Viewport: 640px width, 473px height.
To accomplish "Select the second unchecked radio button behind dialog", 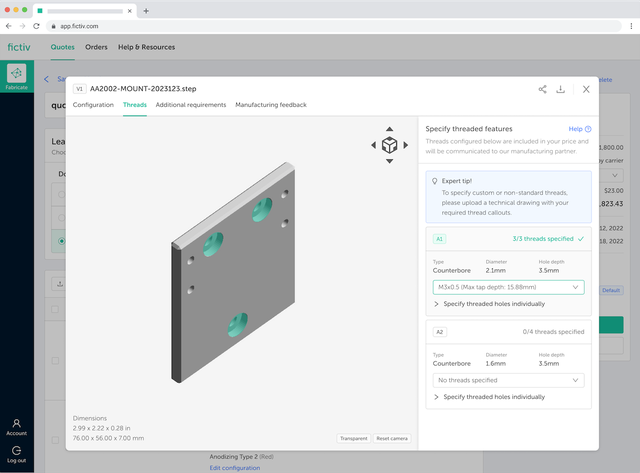I will [x=61, y=218].
